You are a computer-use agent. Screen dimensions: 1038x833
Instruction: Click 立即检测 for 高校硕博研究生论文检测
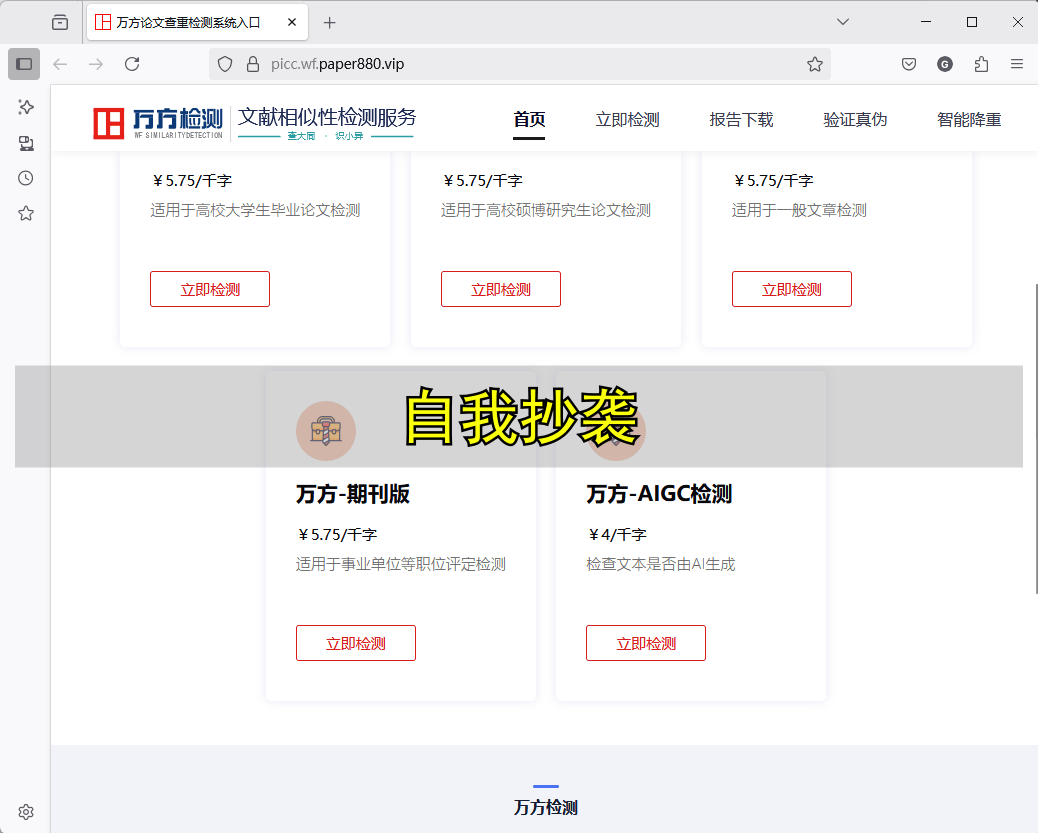[x=501, y=289]
